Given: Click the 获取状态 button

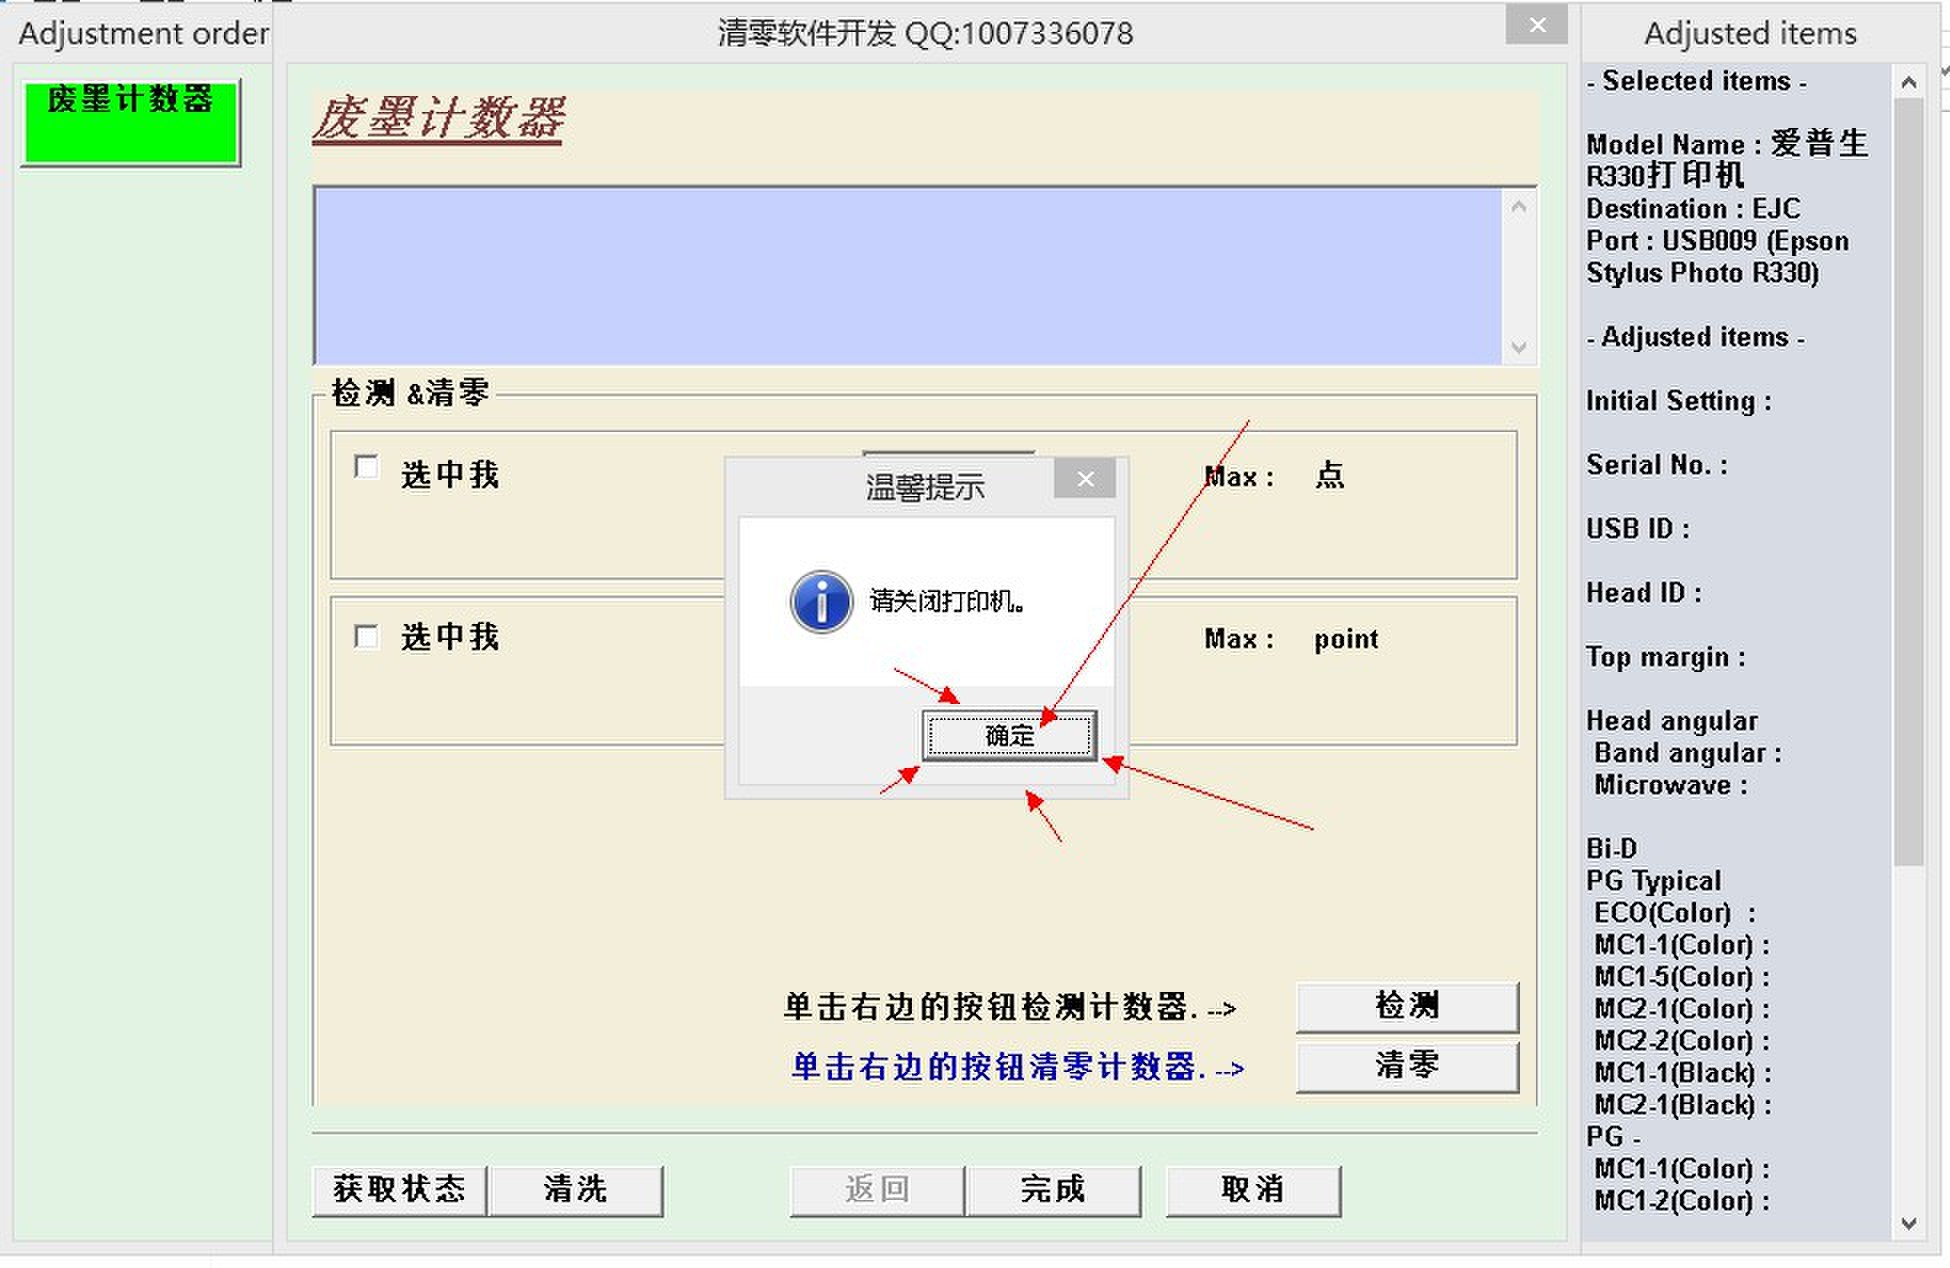Looking at the screenshot, I should pos(399,1189).
